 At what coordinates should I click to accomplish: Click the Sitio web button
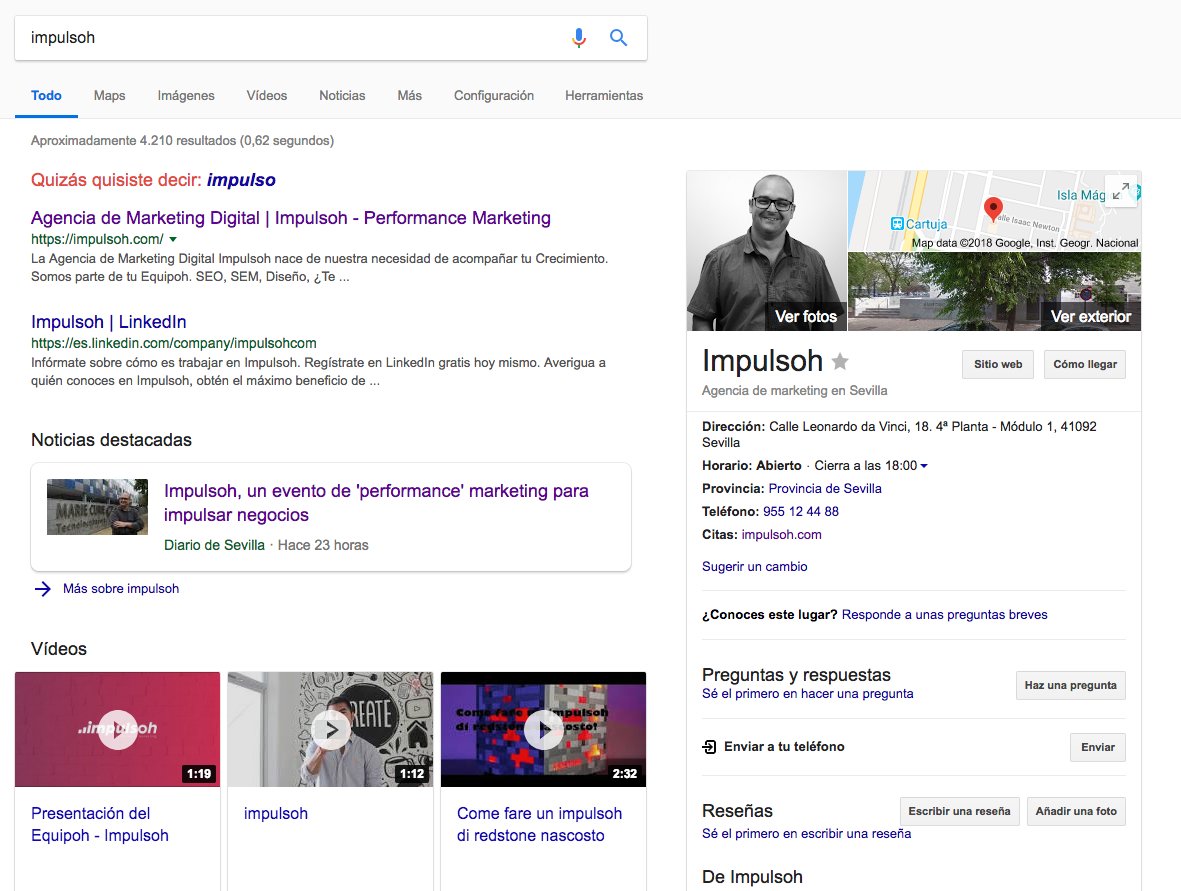998,365
